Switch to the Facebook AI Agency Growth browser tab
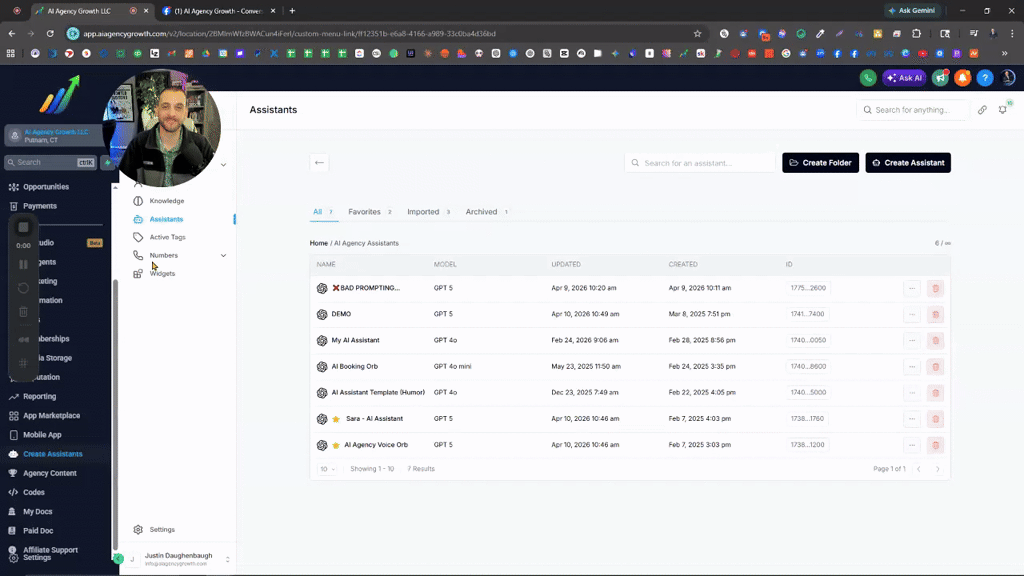This screenshot has width=1024, height=576. tap(219, 11)
